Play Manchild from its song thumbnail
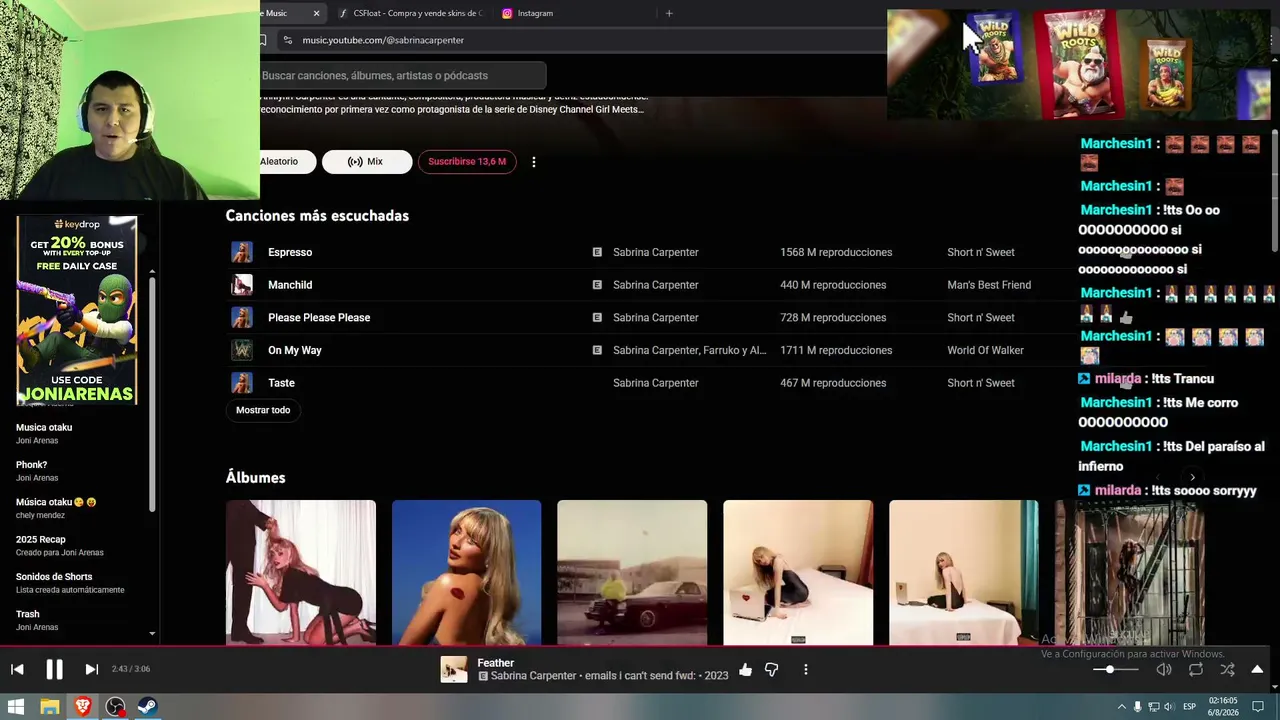Viewport: 1280px width, 720px height. [x=242, y=285]
